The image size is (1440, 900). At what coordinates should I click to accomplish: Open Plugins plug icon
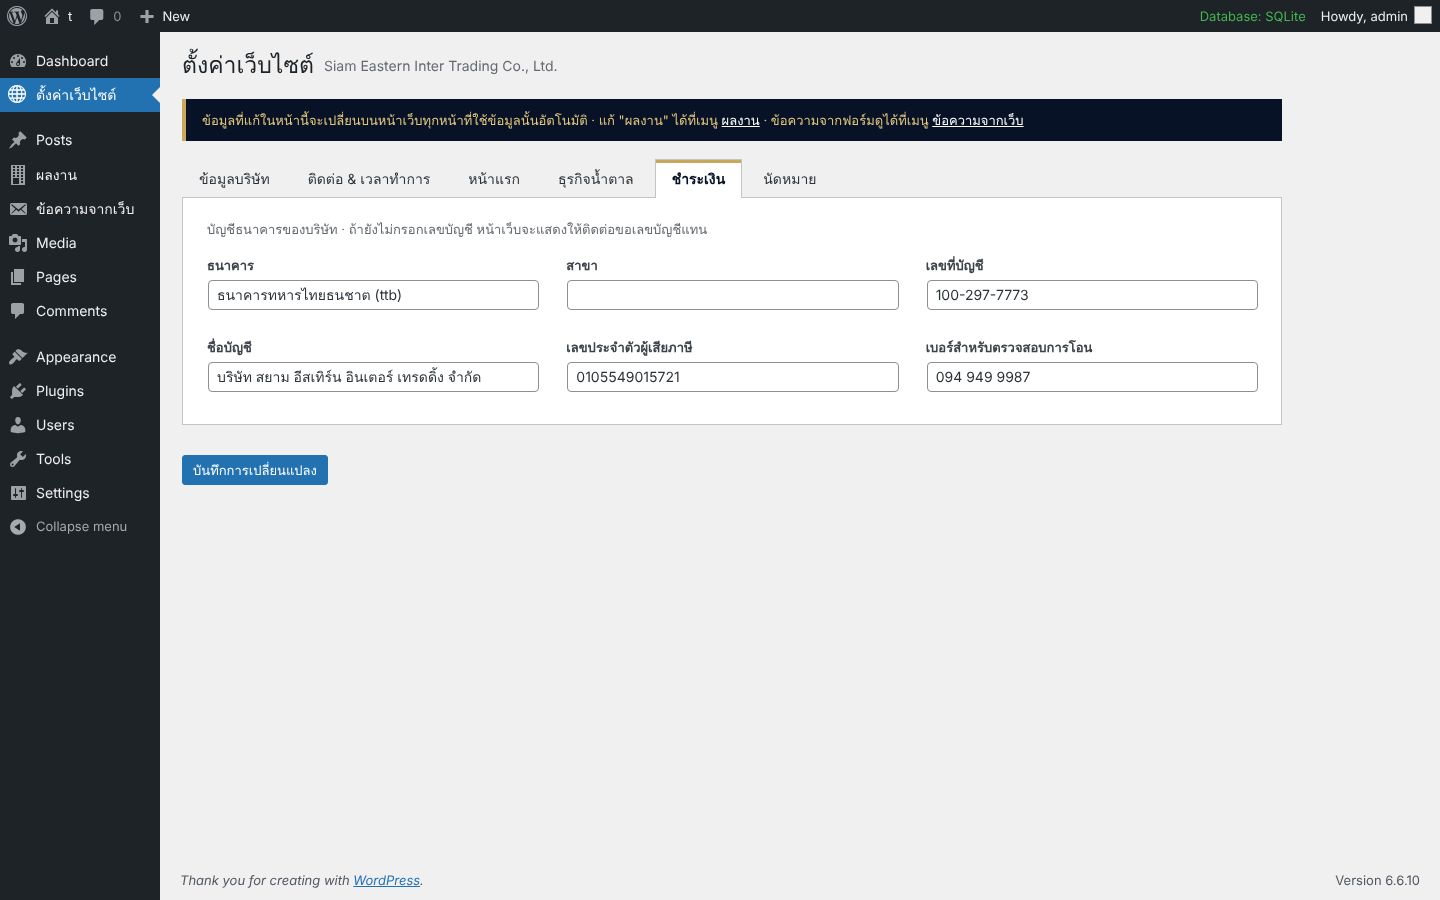pos(17,391)
